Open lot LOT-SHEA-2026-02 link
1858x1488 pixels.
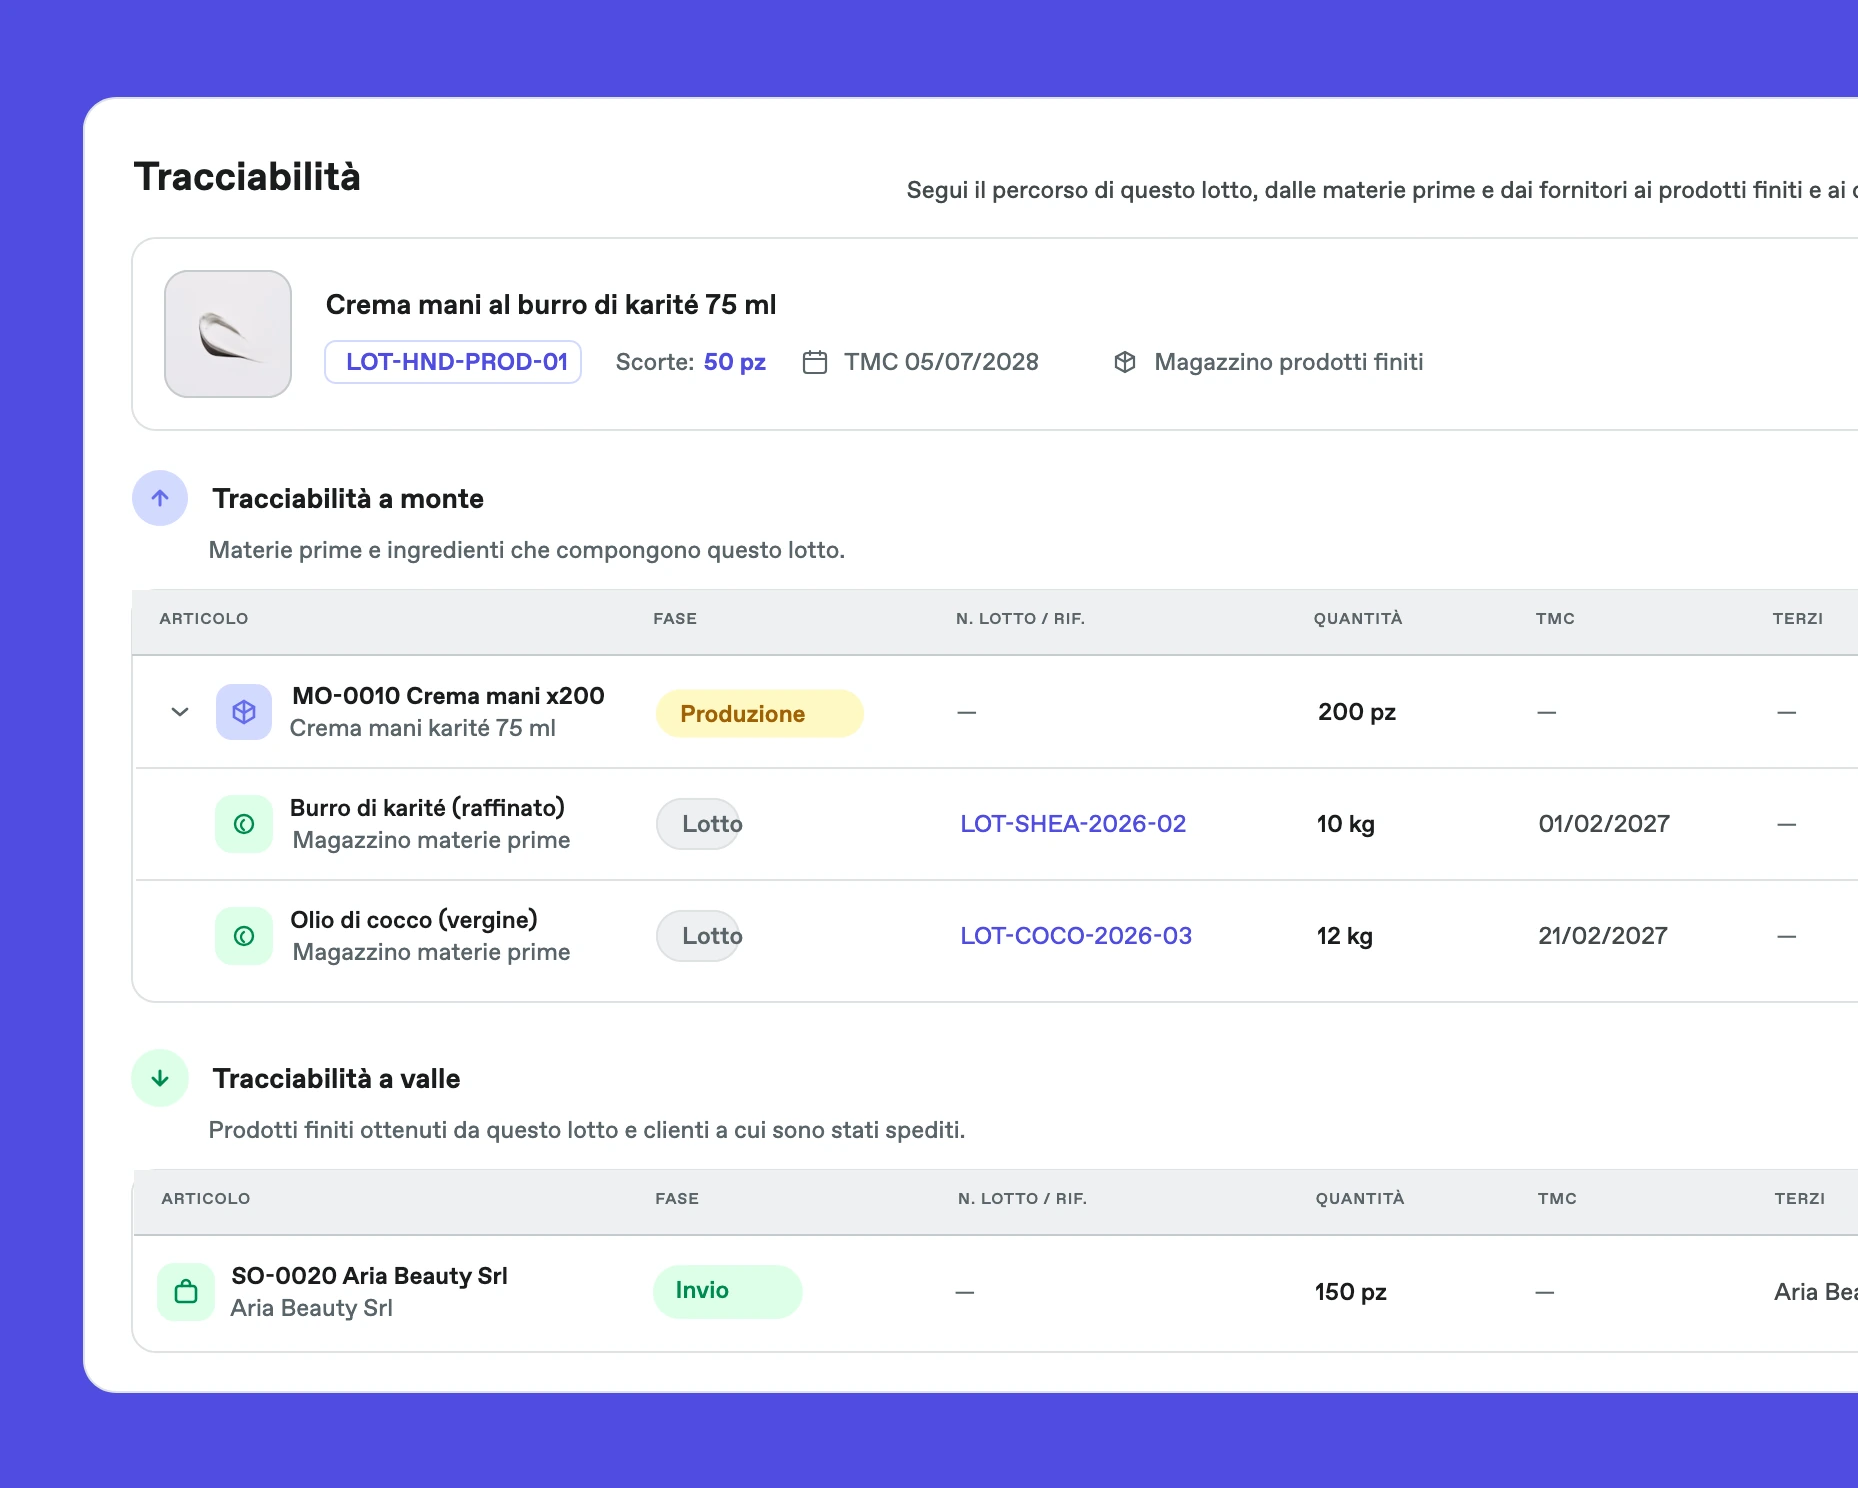[x=1073, y=824]
